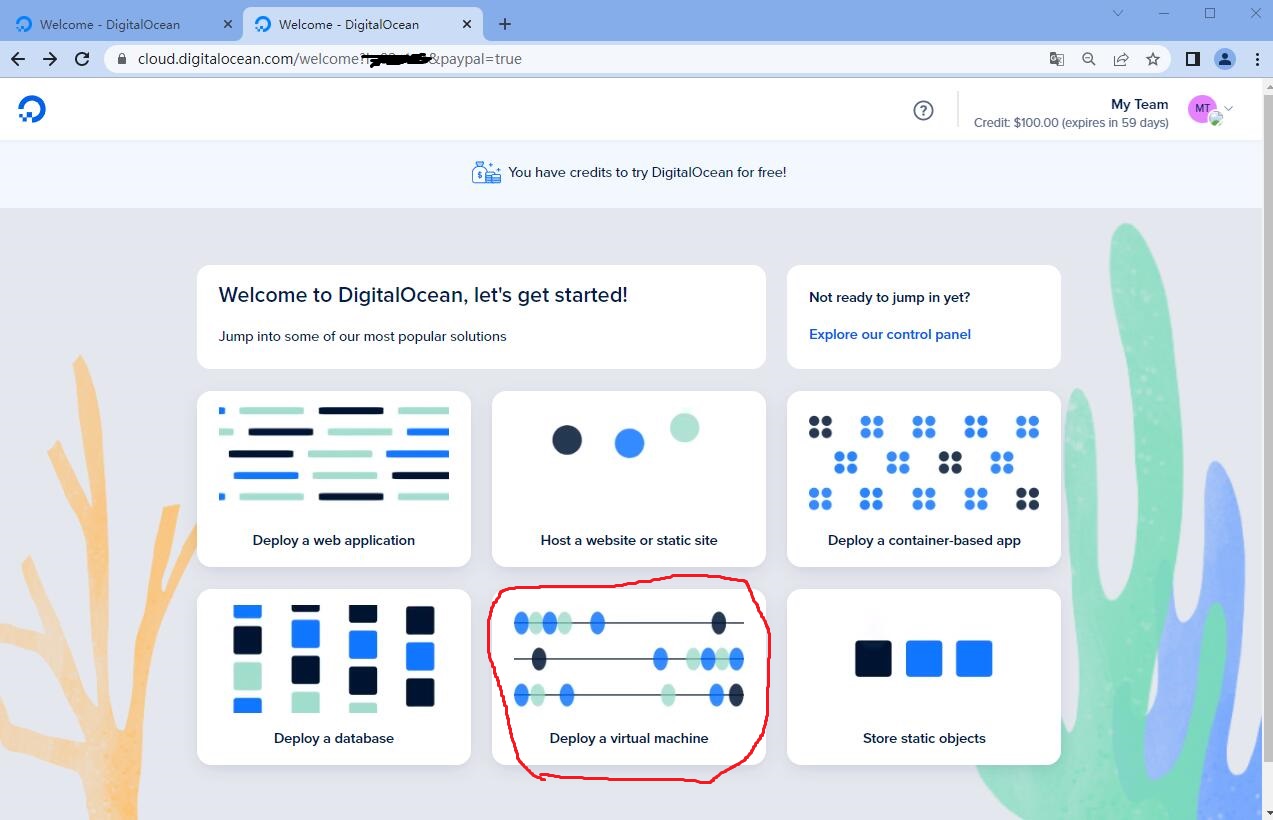Select the Store static objects card

(924, 677)
